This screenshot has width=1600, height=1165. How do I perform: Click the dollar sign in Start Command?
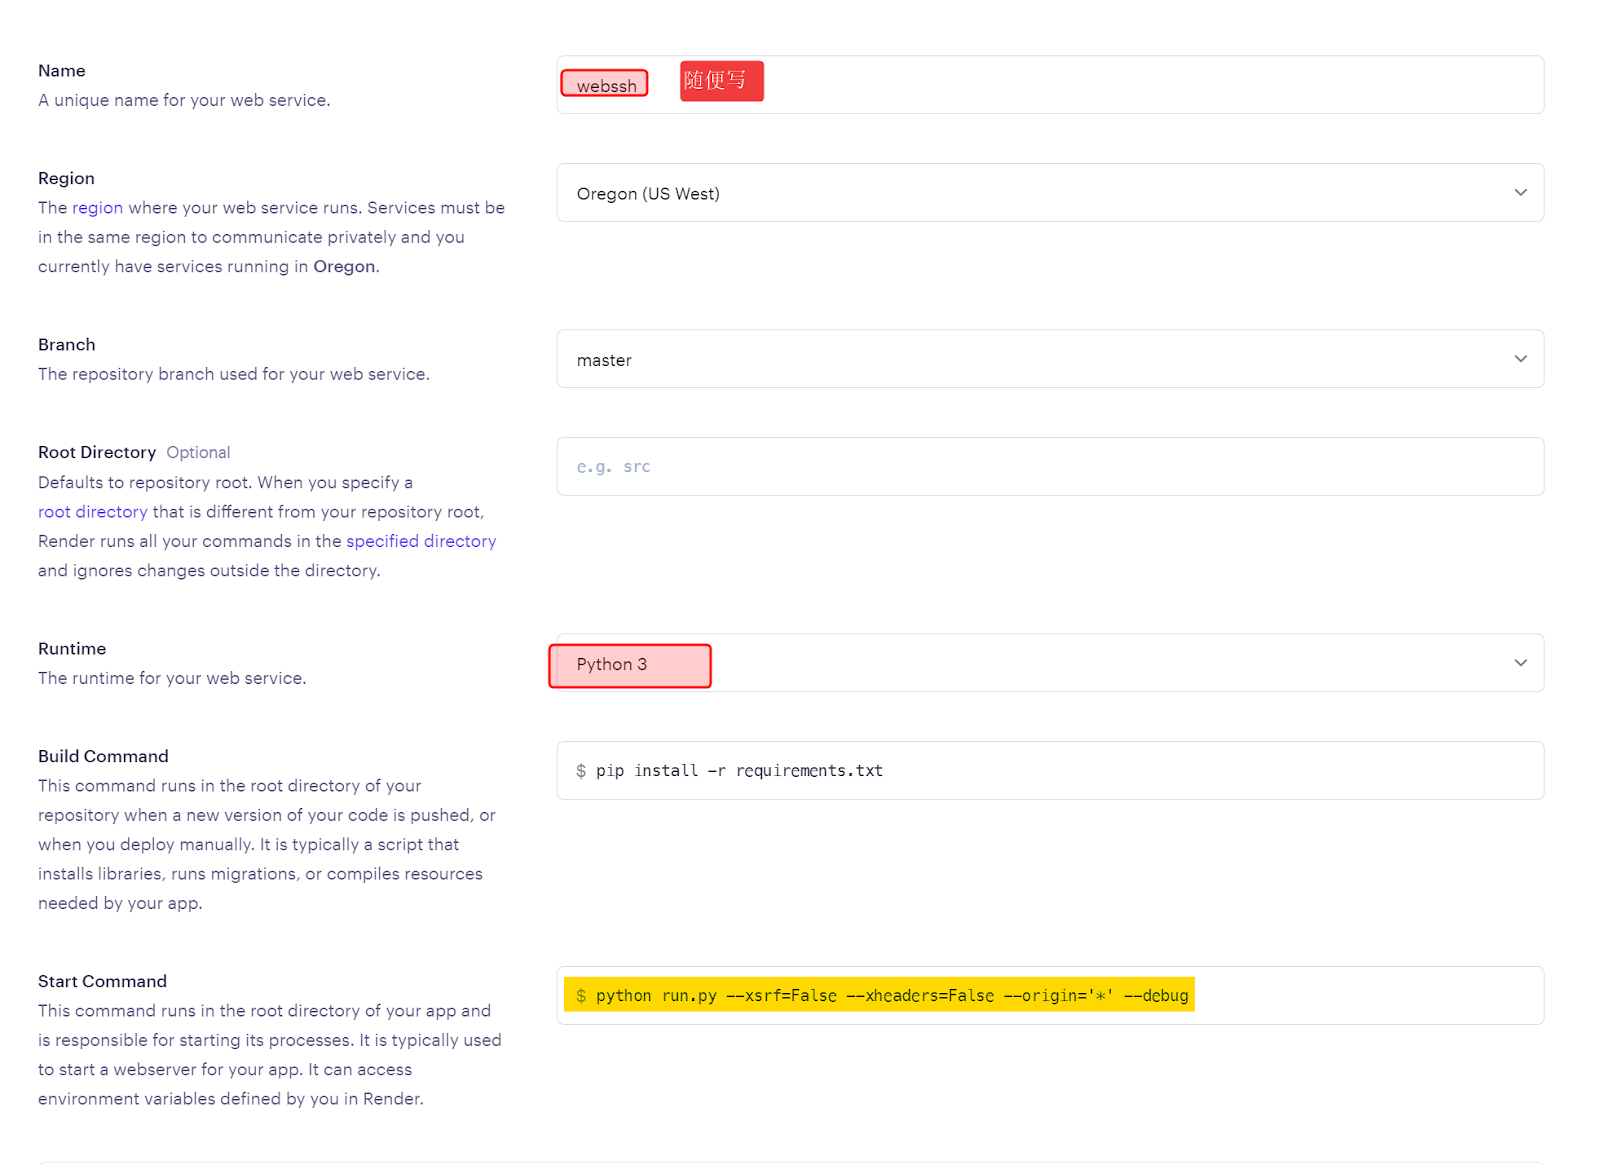click(581, 996)
